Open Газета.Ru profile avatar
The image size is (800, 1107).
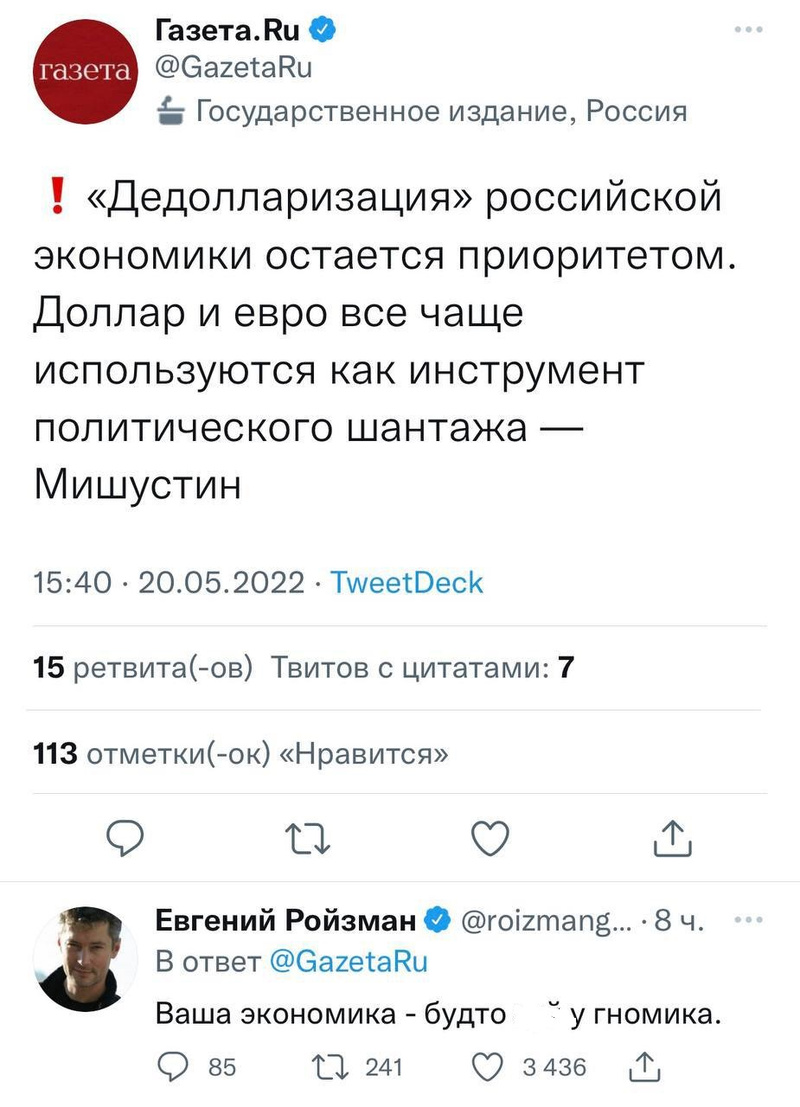point(84,69)
